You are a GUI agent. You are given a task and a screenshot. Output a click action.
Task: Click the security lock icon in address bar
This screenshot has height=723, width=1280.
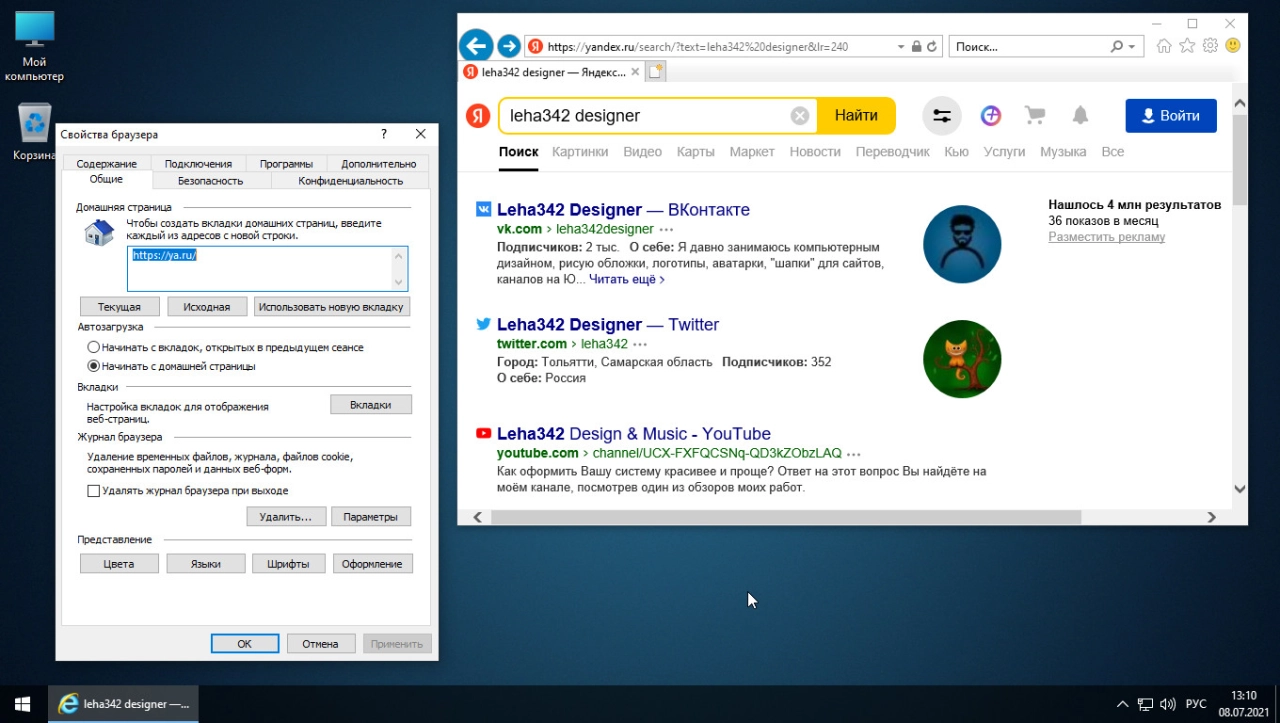coord(916,46)
